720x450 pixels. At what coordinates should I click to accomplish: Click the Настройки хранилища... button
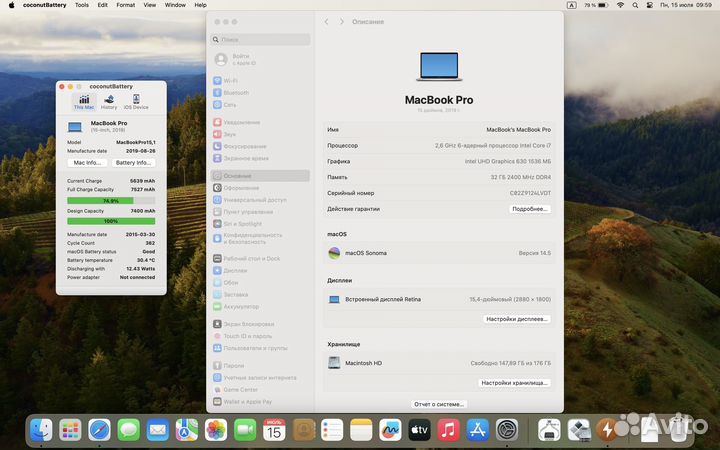[514, 382]
